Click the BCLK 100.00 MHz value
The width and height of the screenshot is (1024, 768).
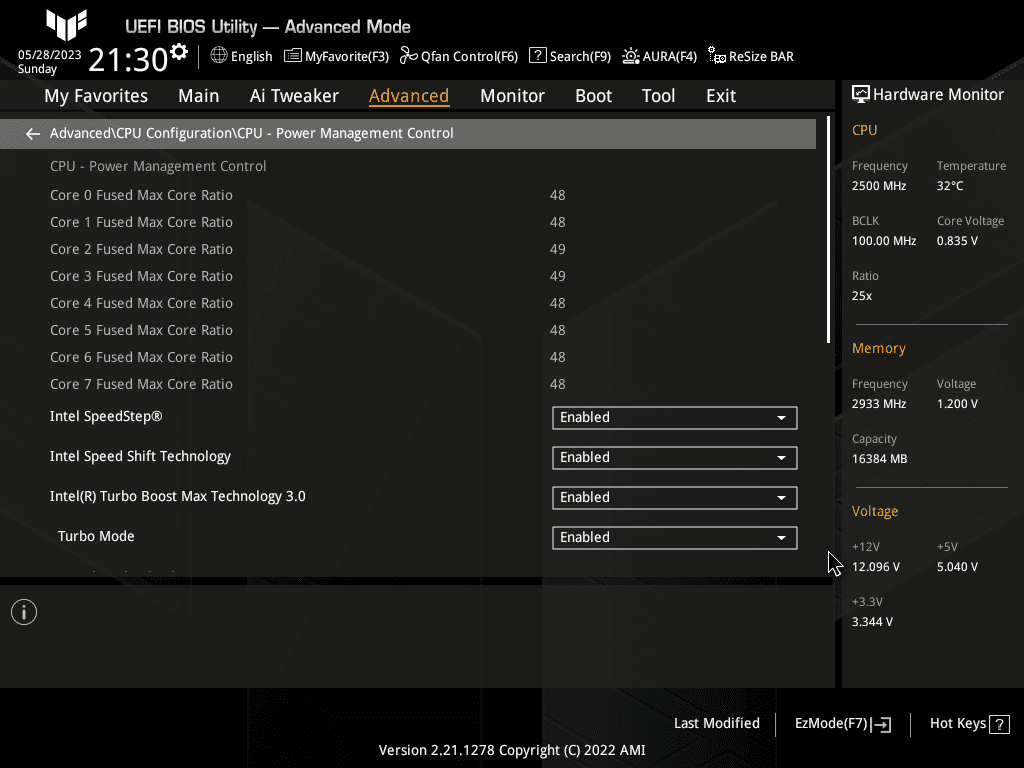884,241
